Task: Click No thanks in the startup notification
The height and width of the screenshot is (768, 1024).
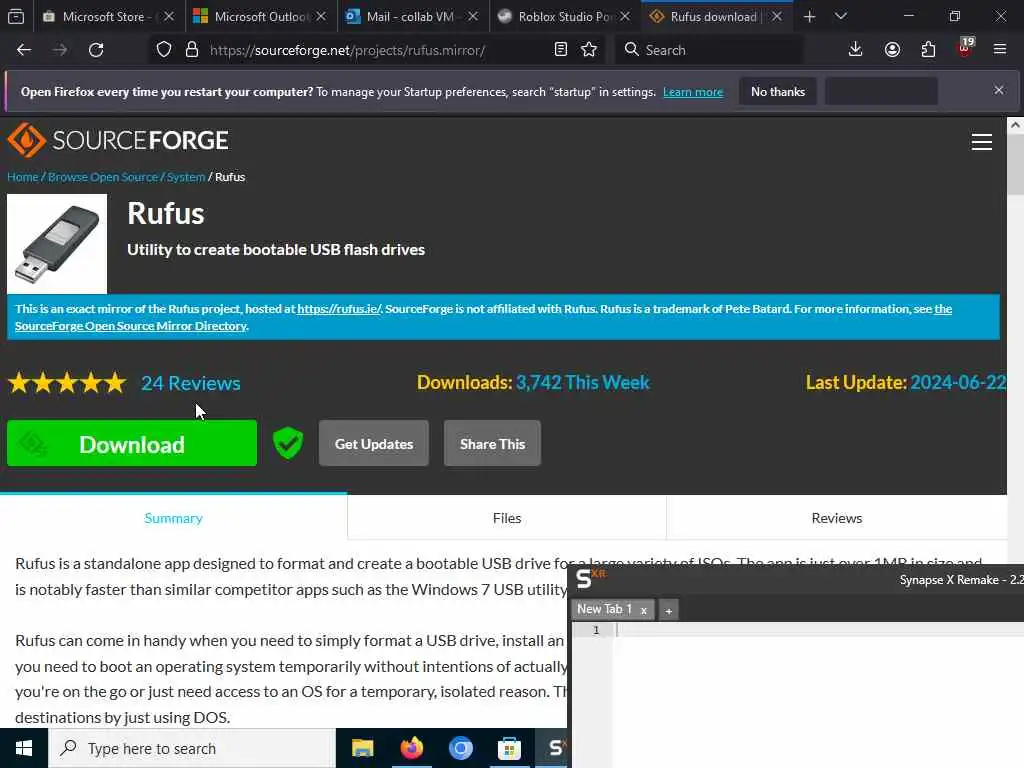Action: point(778,91)
